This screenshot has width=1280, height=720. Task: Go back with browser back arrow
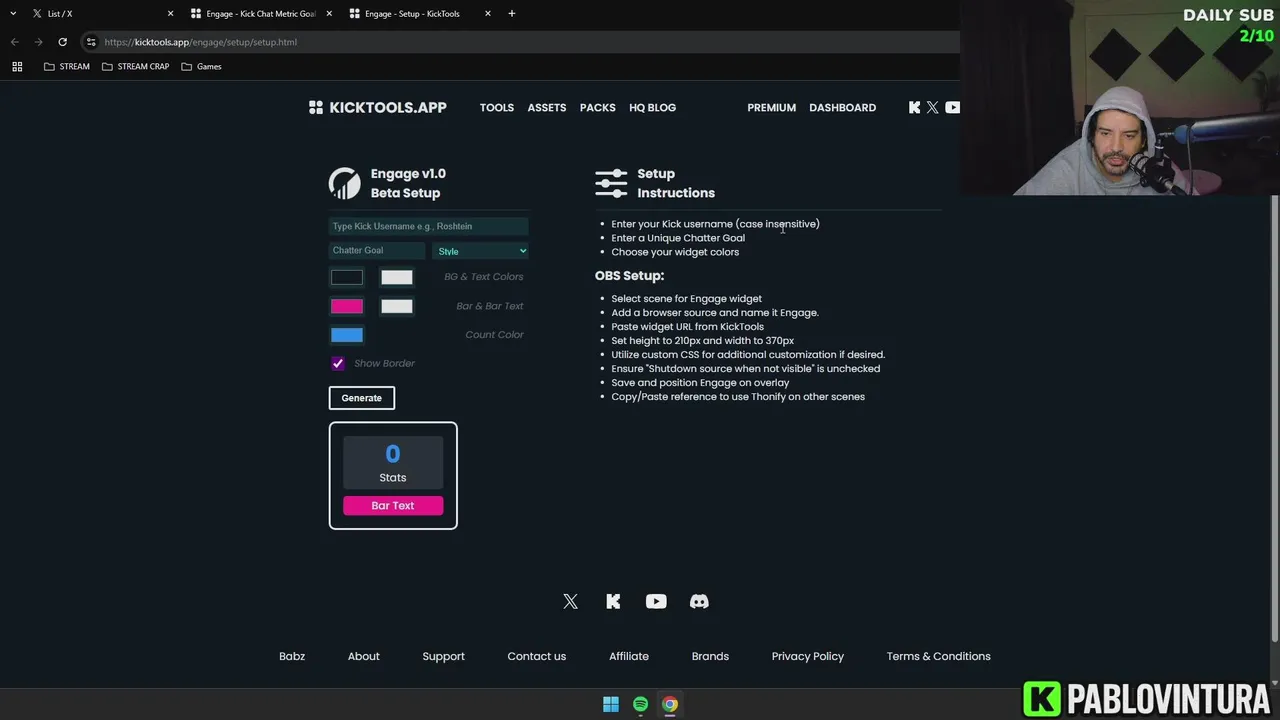tap(14, 42)
